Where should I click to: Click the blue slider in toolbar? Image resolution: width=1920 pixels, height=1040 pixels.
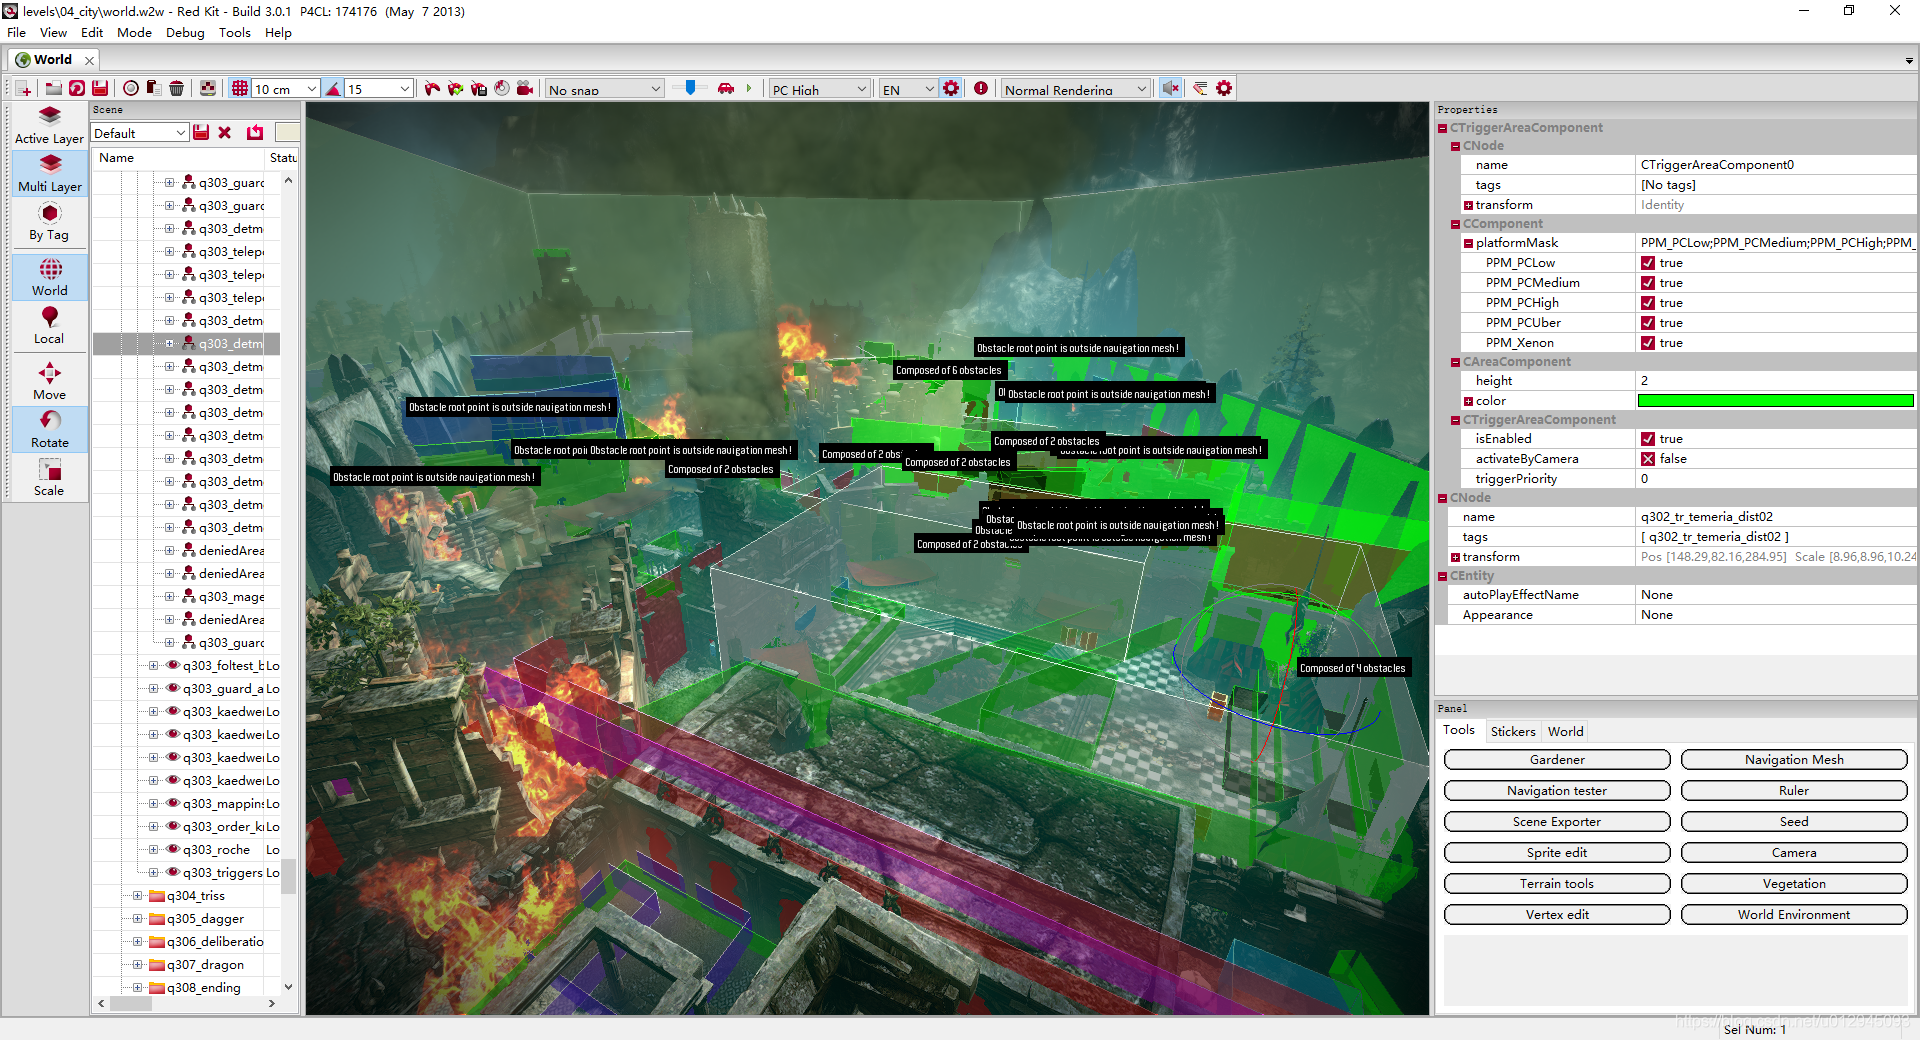(690, 88)
